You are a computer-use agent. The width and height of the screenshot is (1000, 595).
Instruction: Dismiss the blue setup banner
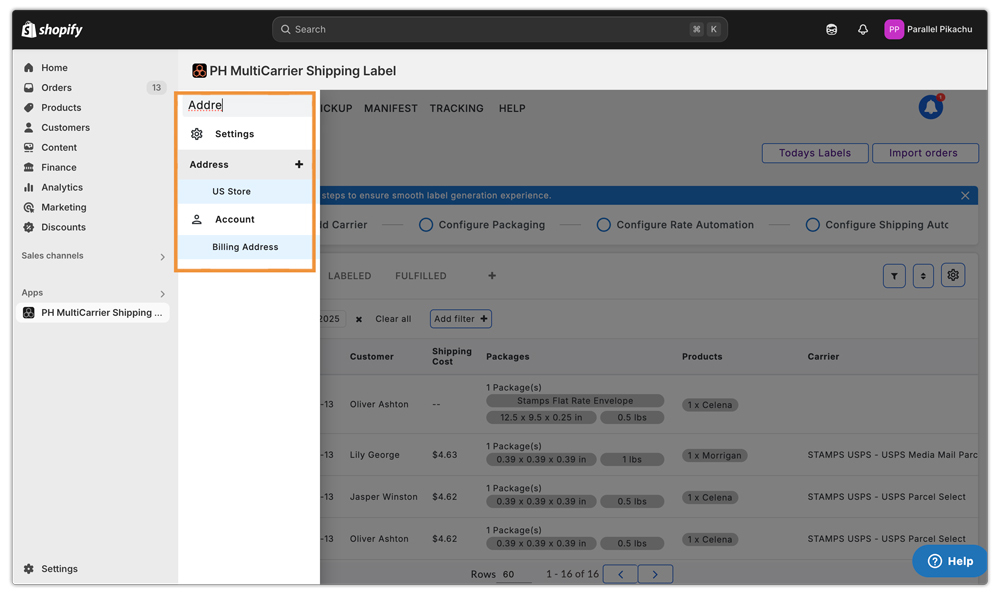click(x=965, y=196)
